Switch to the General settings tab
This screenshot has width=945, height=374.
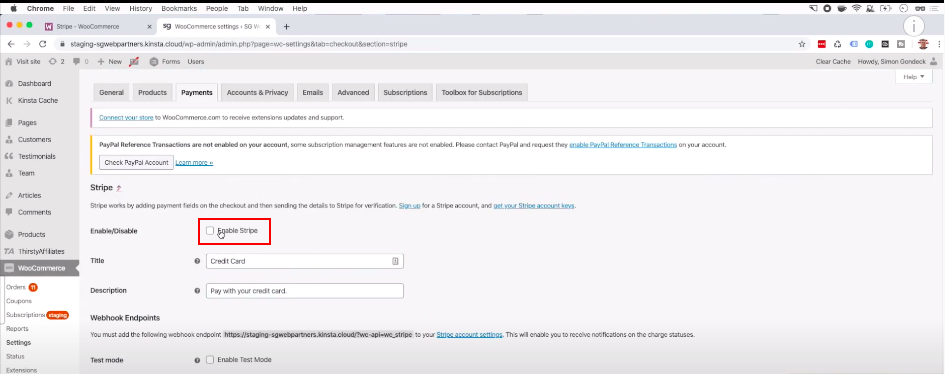tap(111, 93)
